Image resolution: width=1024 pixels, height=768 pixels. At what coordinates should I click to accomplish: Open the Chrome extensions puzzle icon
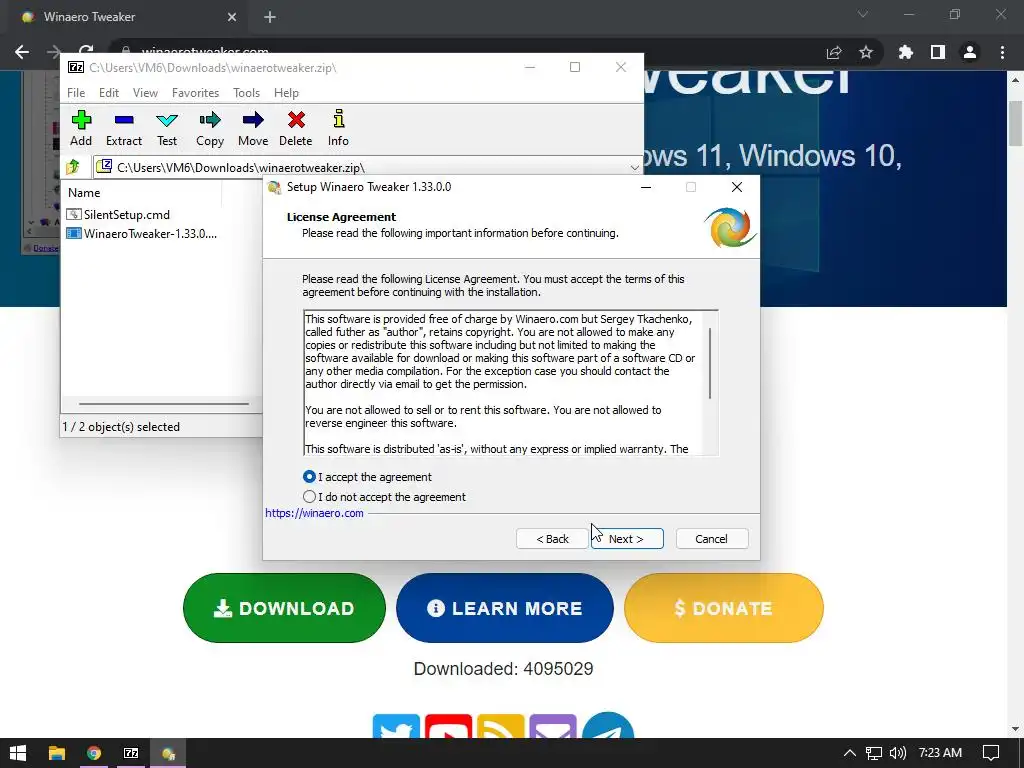click(x=905, y=52)
